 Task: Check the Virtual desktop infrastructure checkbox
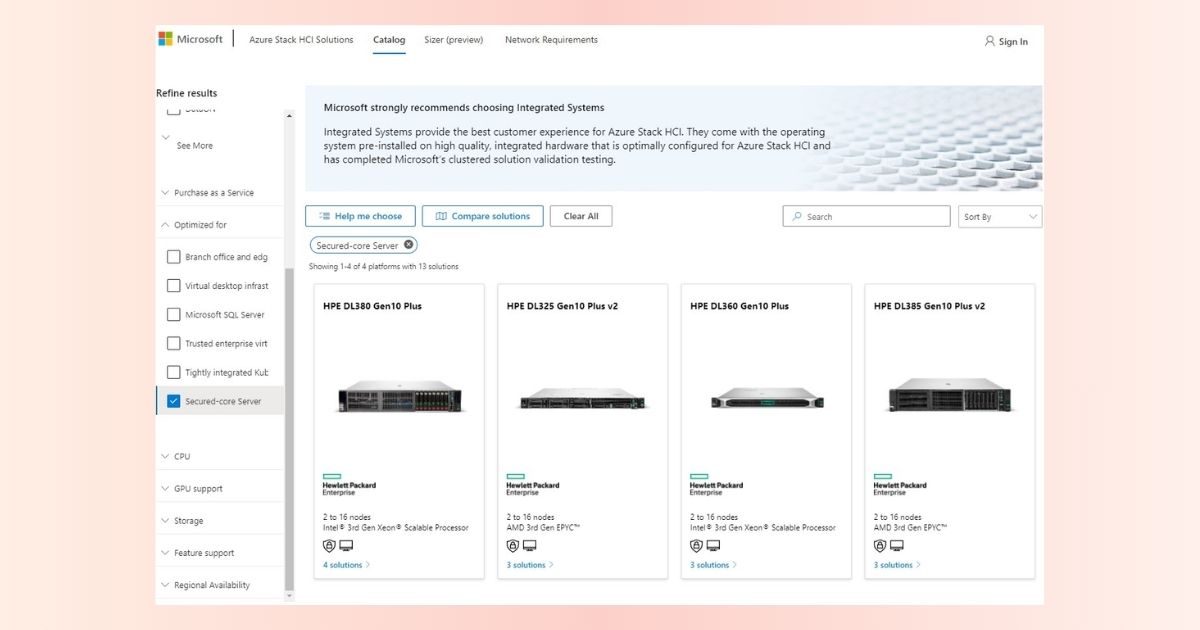point(174,286)
